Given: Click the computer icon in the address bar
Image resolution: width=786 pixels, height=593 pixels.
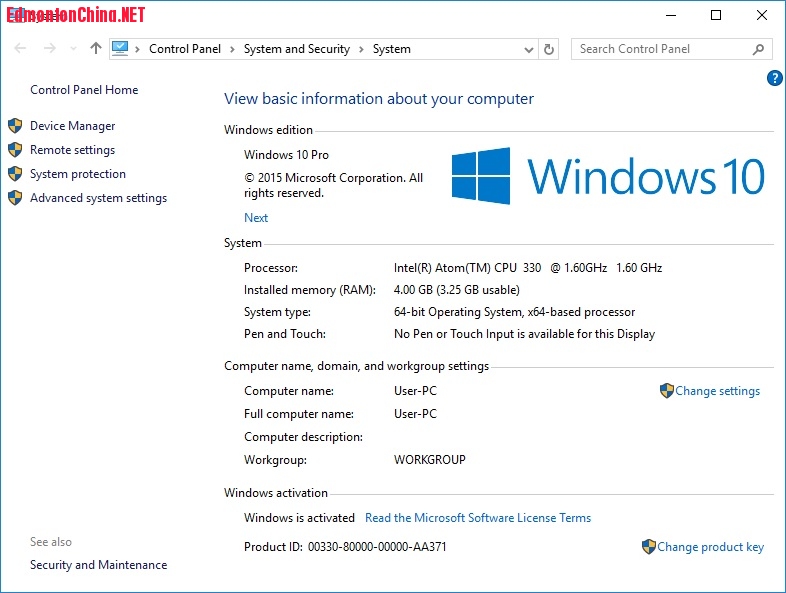Looking at the screenshot, I should pos(121,48).
